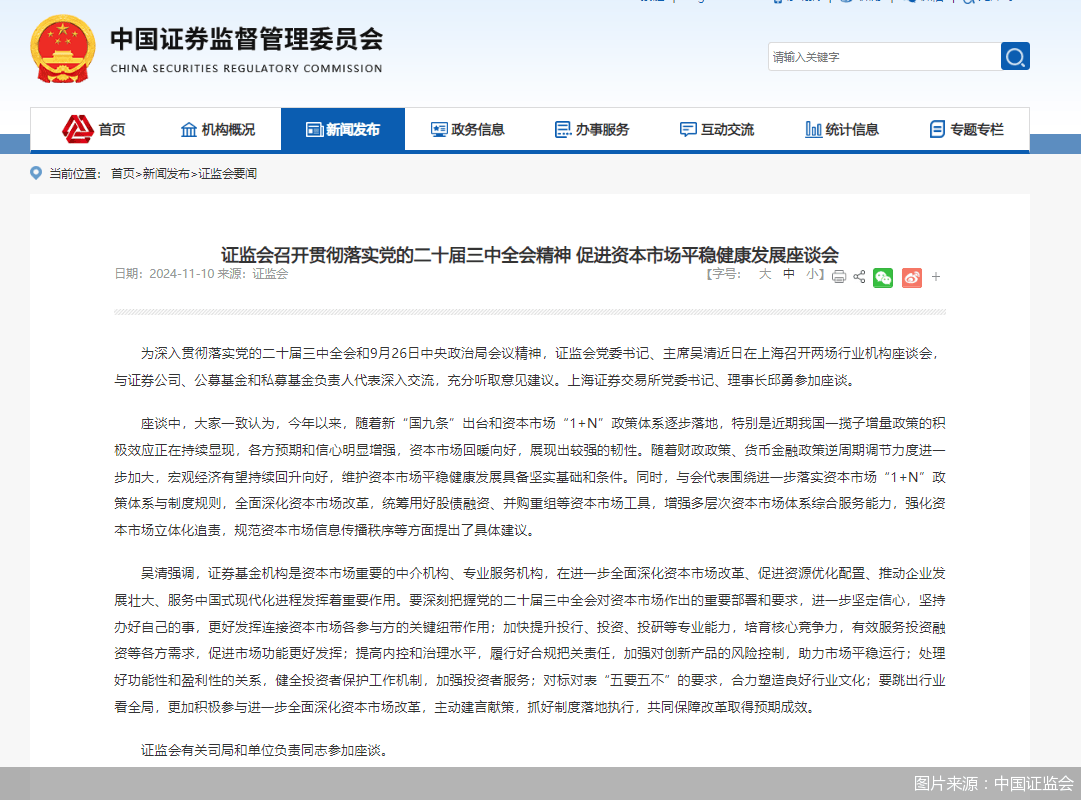Expand more sharing options via plus icon

point(936,277)
